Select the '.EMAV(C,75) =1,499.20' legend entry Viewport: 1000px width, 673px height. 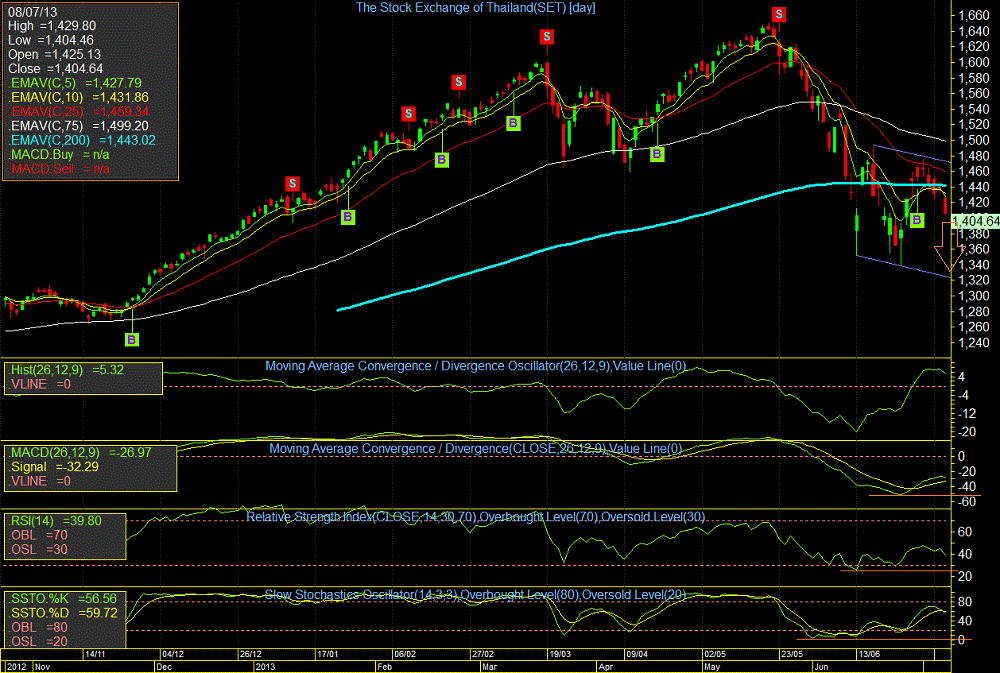tap(78, 126)
